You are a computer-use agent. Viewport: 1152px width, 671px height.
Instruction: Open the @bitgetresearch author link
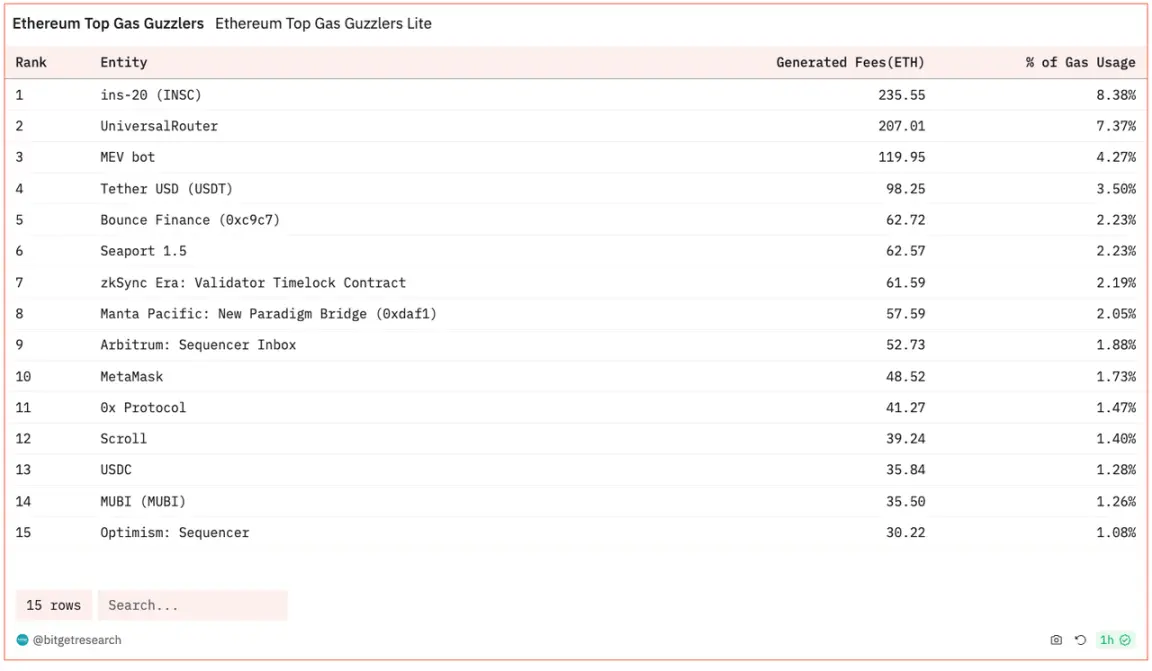[x=77, y=640]
